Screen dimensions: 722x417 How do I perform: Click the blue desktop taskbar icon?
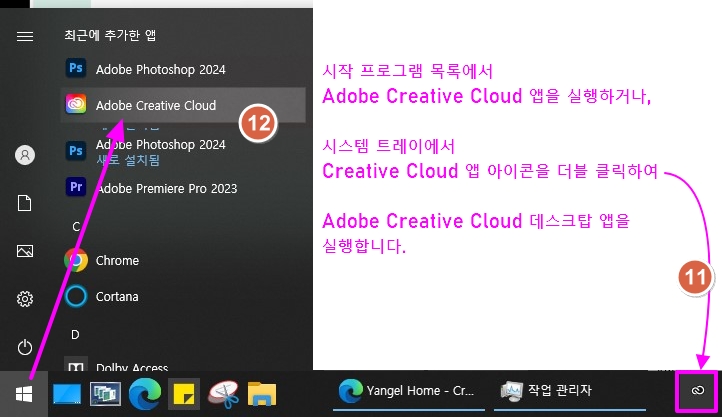click(67, 394)
